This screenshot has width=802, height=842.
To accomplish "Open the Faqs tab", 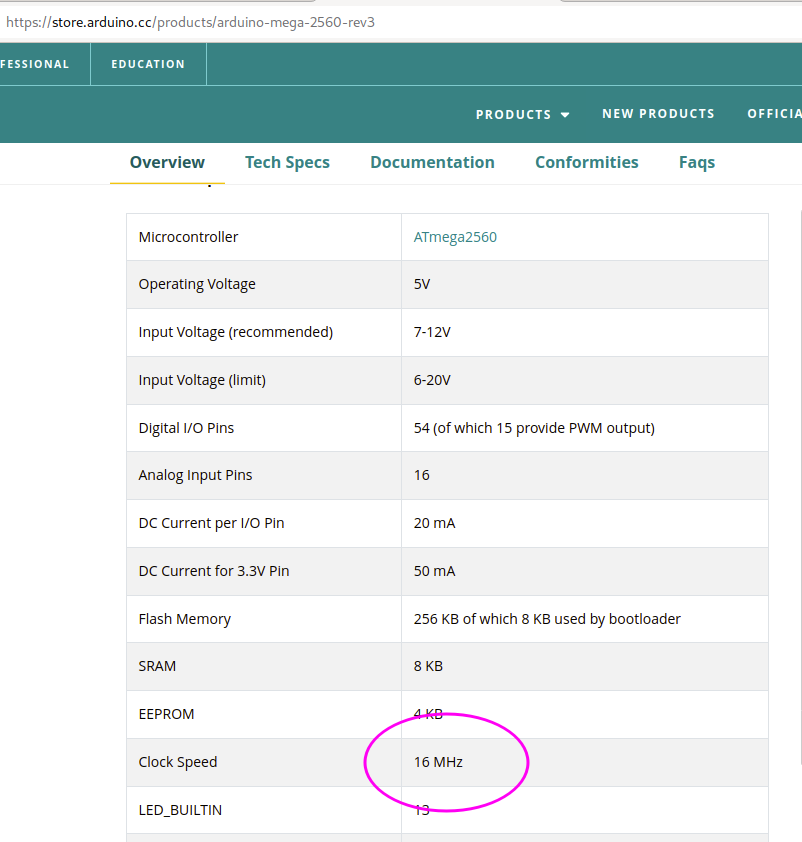I will click(697, 163).
